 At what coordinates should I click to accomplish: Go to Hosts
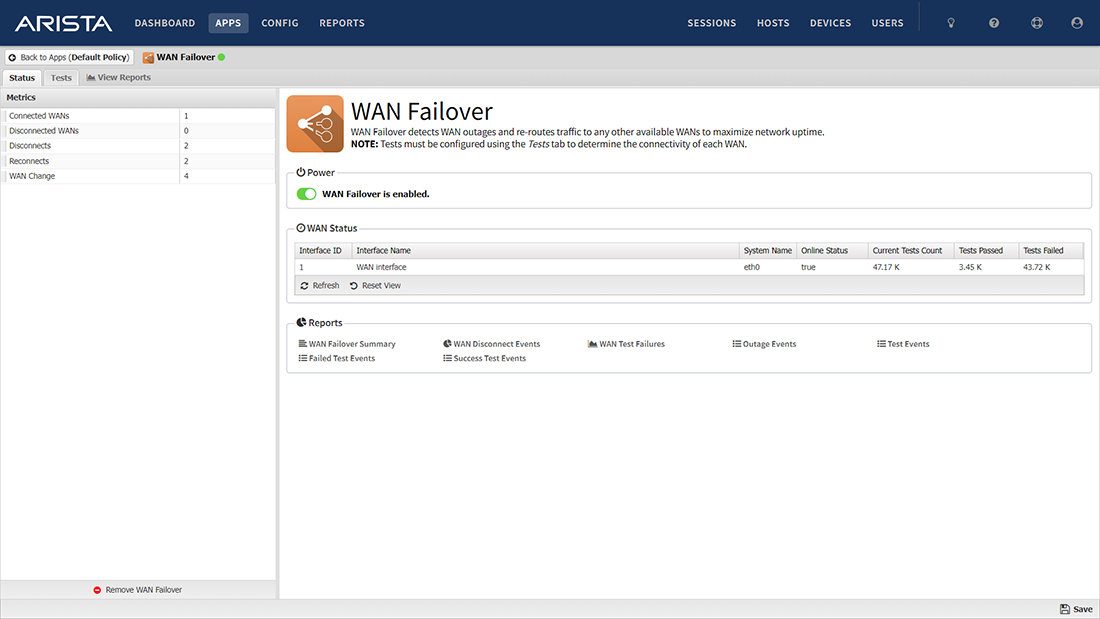pyautogui.click(x=773, y=23)
